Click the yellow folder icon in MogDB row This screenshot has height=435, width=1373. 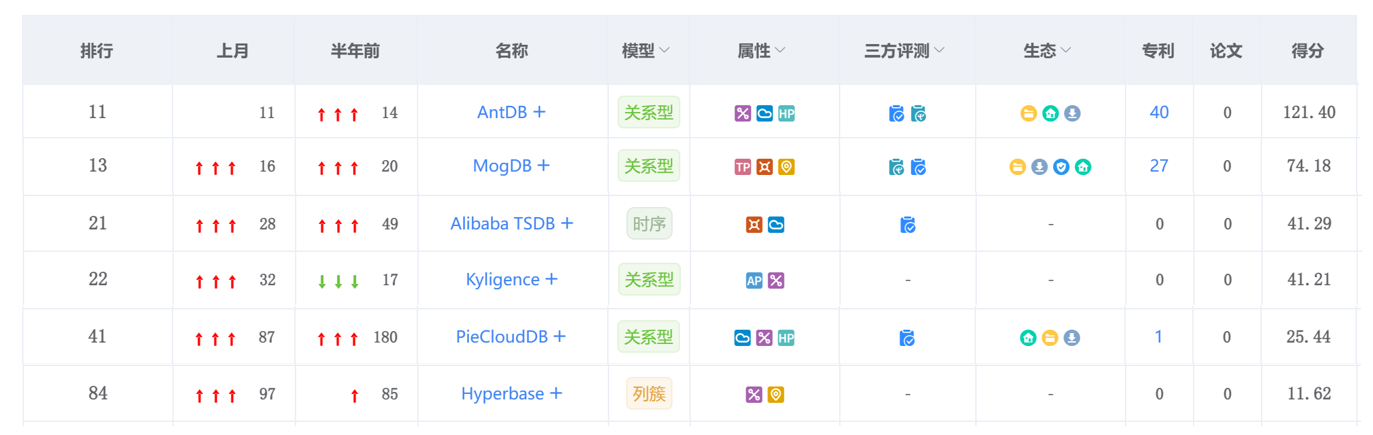point(1017,167)
